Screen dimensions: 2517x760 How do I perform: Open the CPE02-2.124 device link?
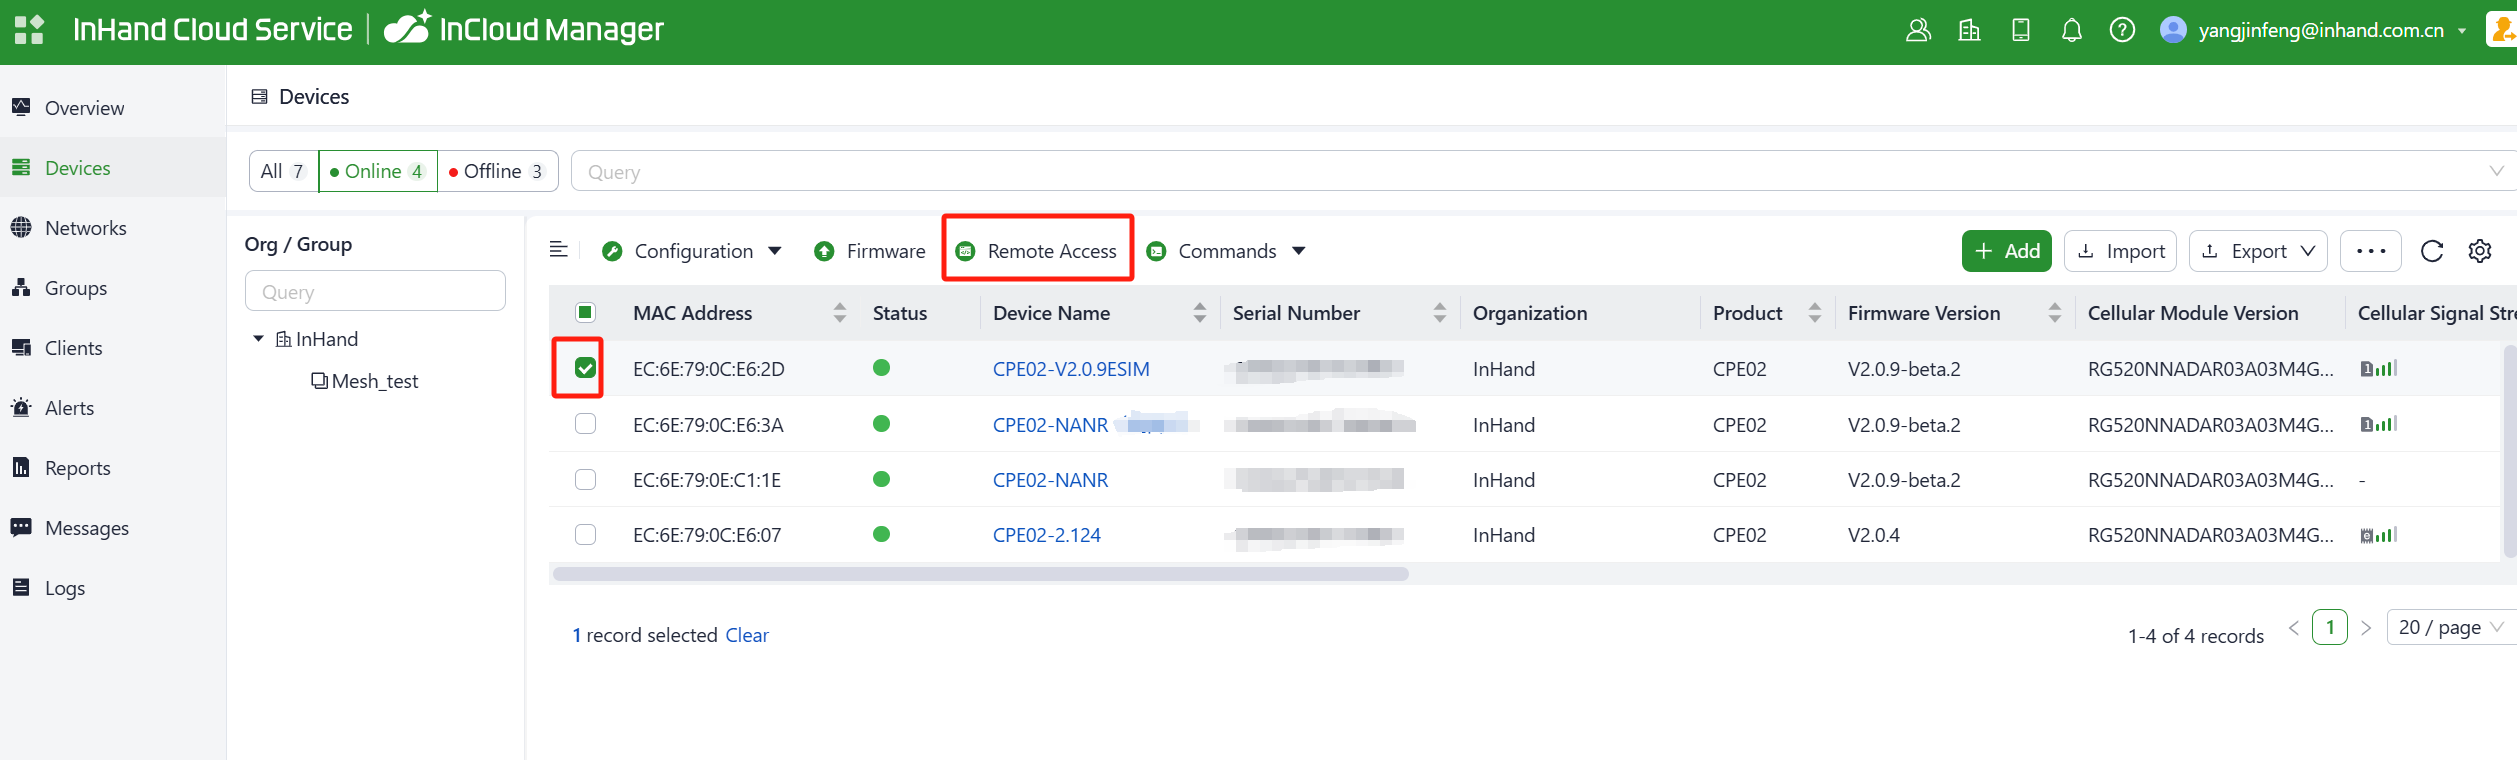coord(1046,535)
